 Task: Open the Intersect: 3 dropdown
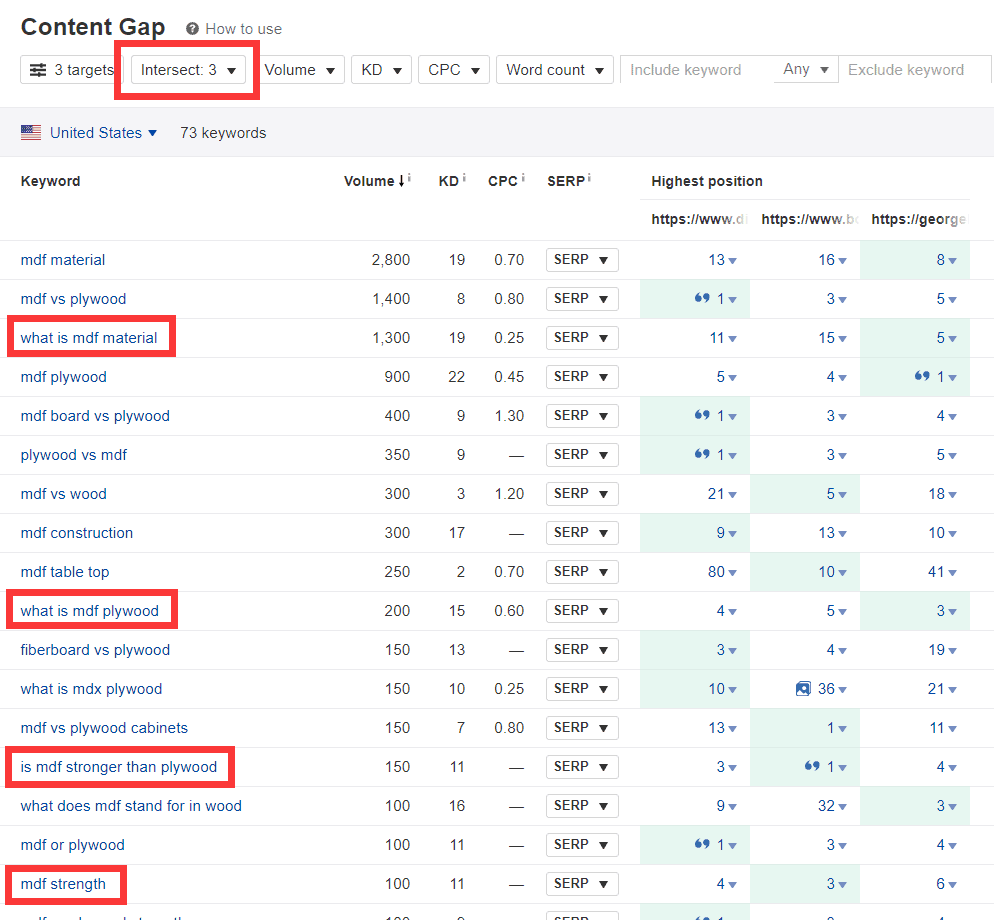tap(188, 70)
